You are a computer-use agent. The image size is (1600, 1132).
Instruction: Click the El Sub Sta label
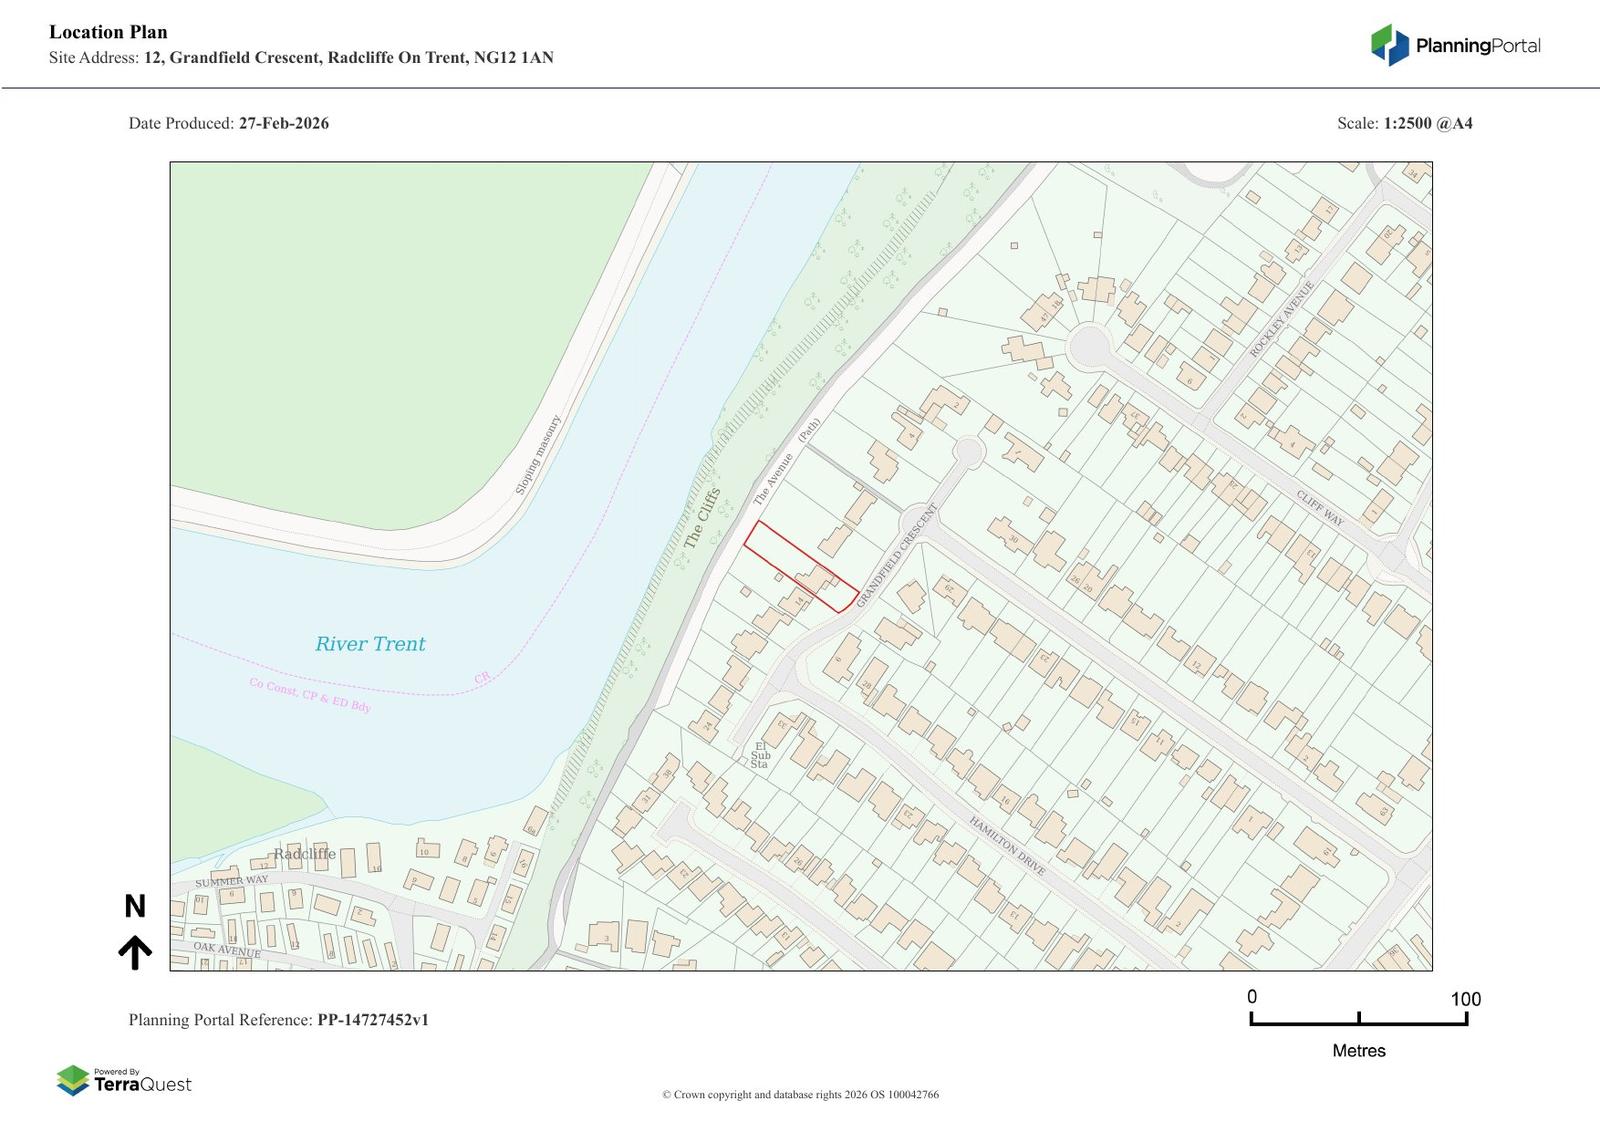point(760,755)
